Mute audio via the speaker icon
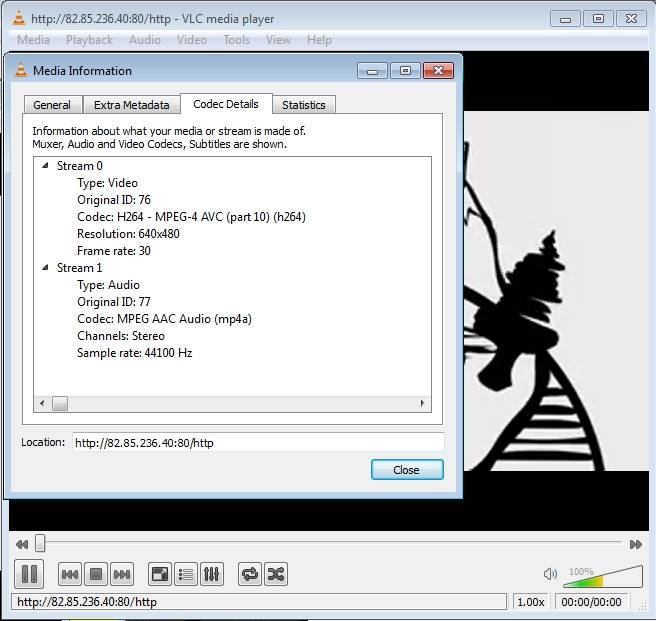 (x=550, y=574)
